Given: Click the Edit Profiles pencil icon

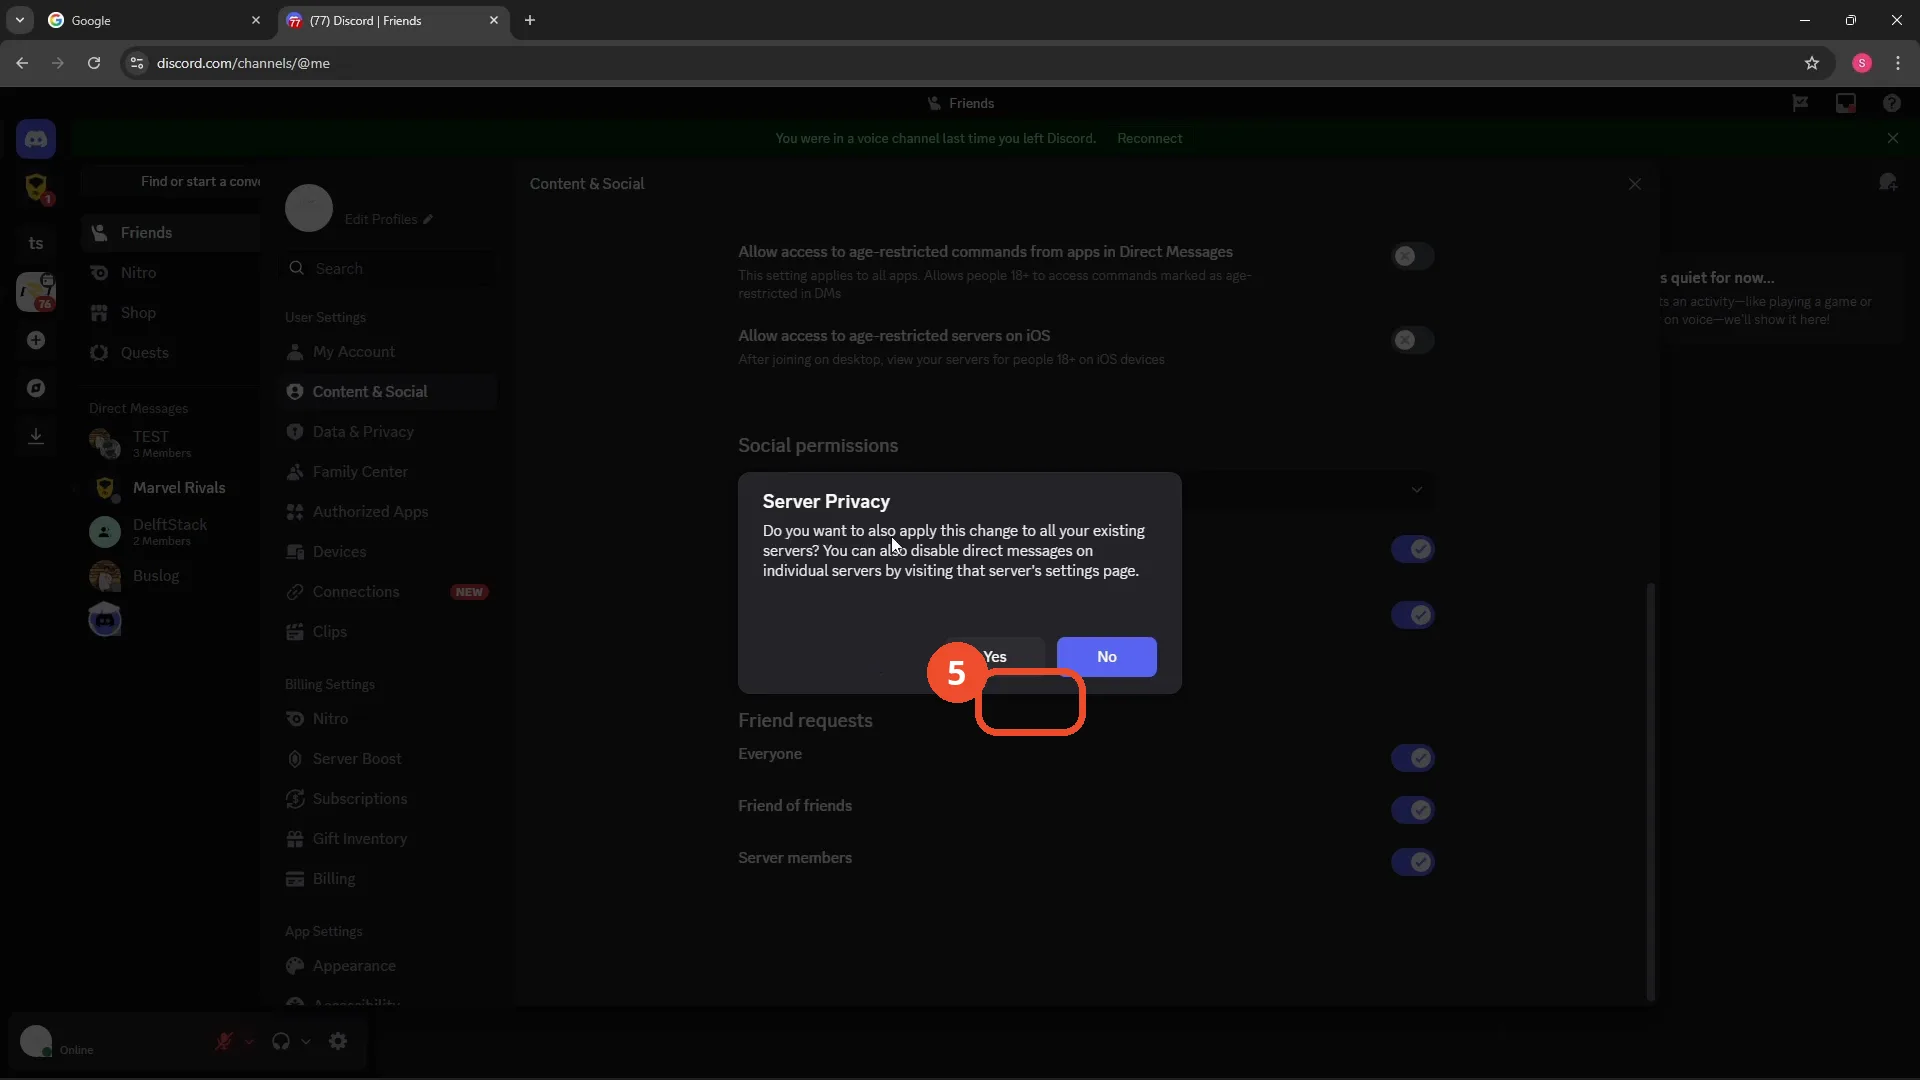Looking at the screenshot, I should tap(428, 219).
